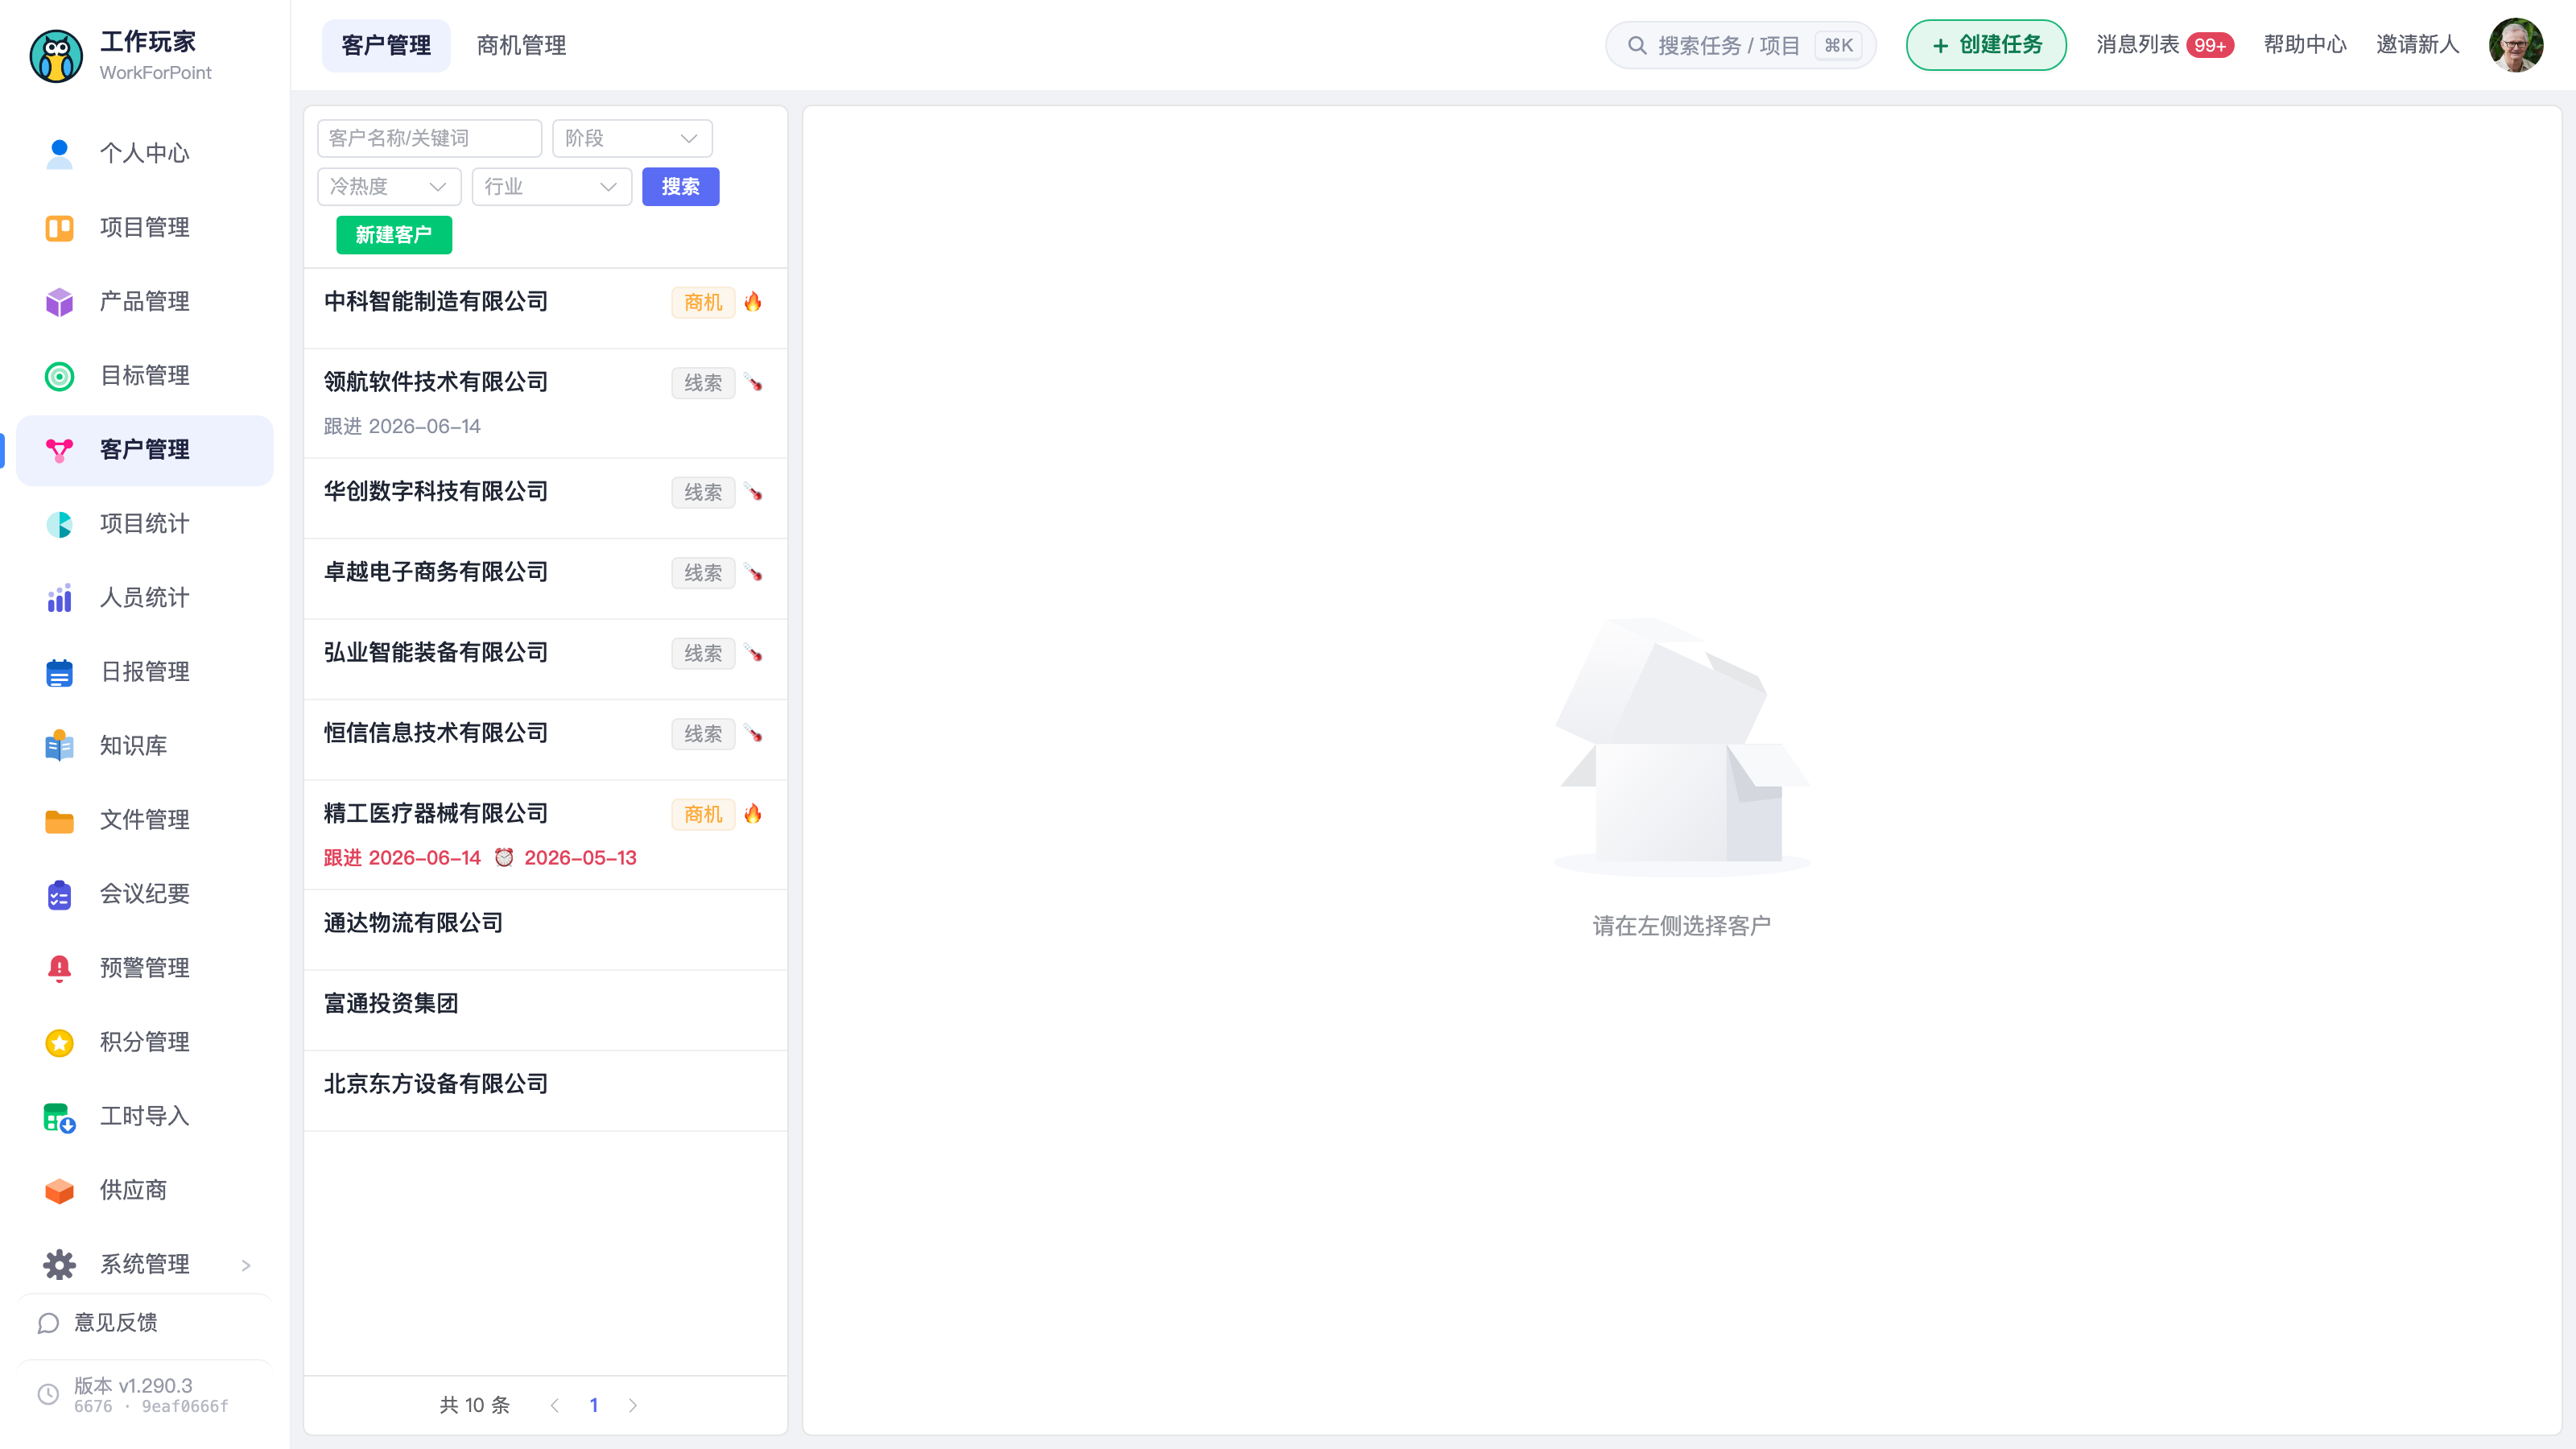Click the 日报管理 calendar icon
Viewport: 2576px width, 1449px height.
59,672
